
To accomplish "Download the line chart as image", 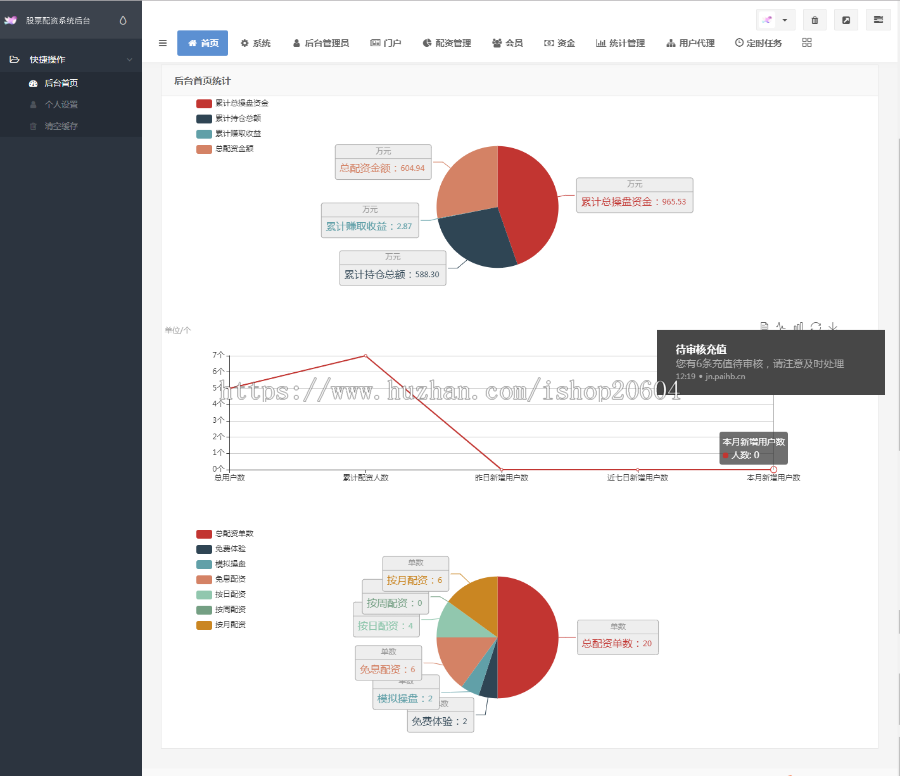I will (833, 326).
